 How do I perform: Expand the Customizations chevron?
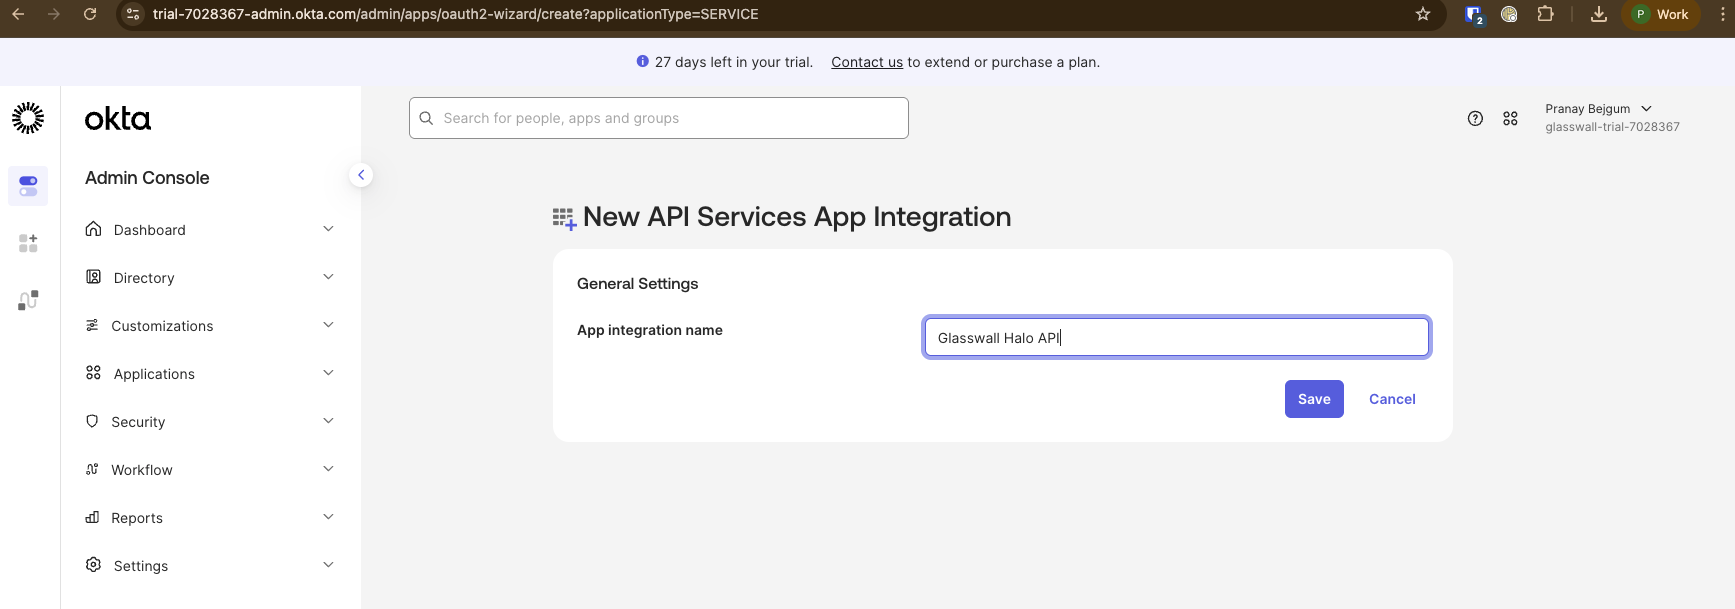[x=328, y=325]
